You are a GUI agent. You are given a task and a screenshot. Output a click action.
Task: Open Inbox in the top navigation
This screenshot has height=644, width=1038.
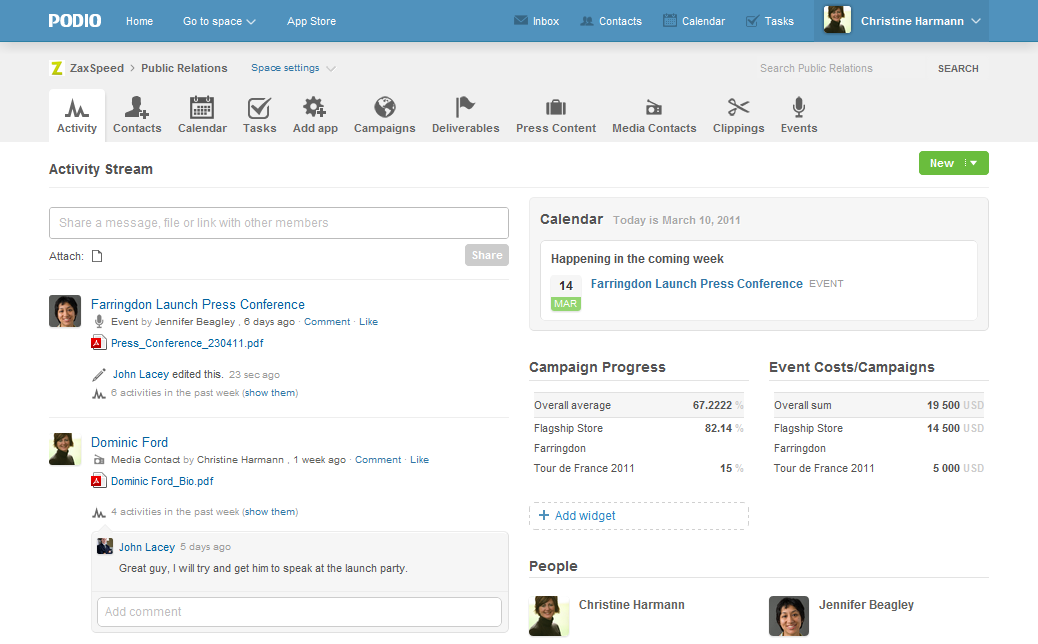536,21
